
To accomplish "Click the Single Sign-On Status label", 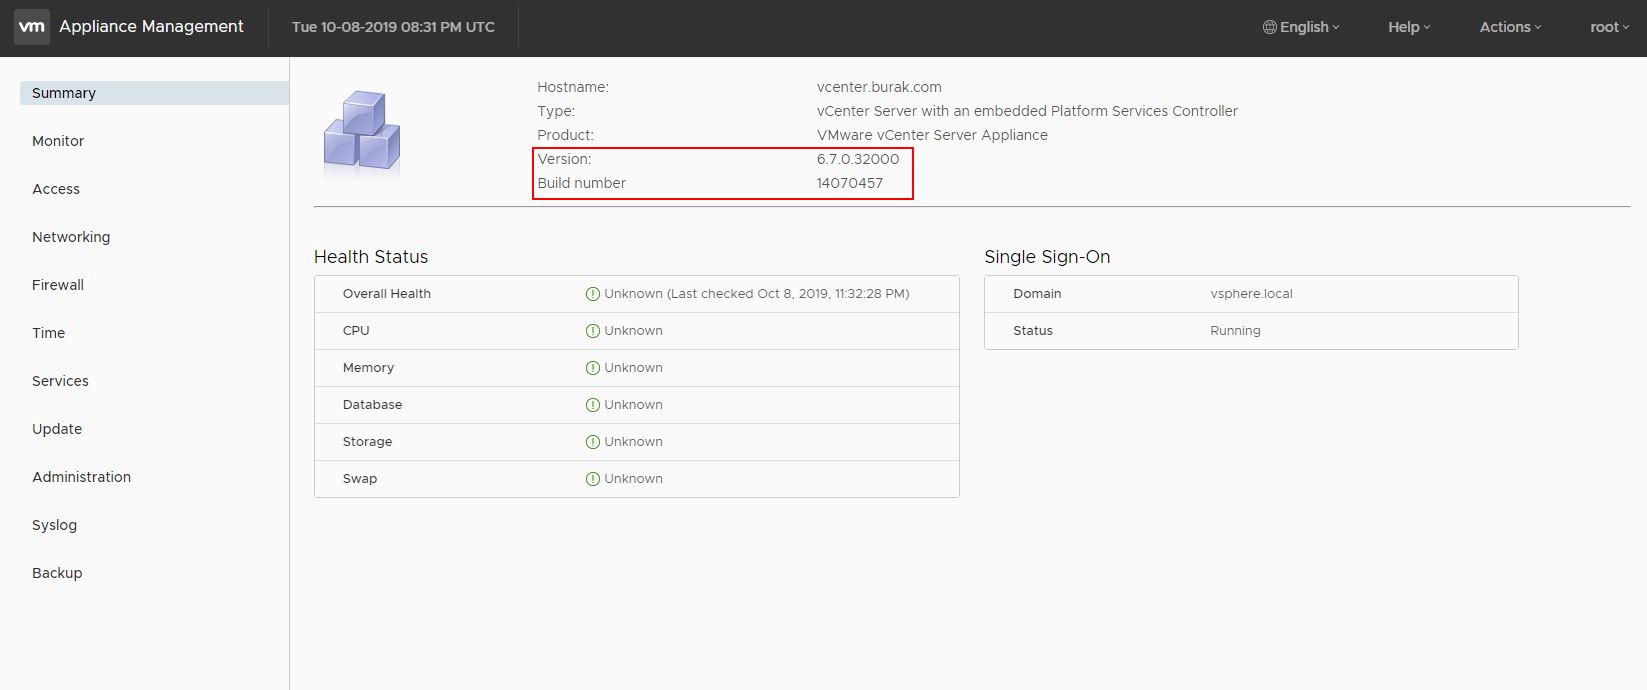I will 1033,331.
